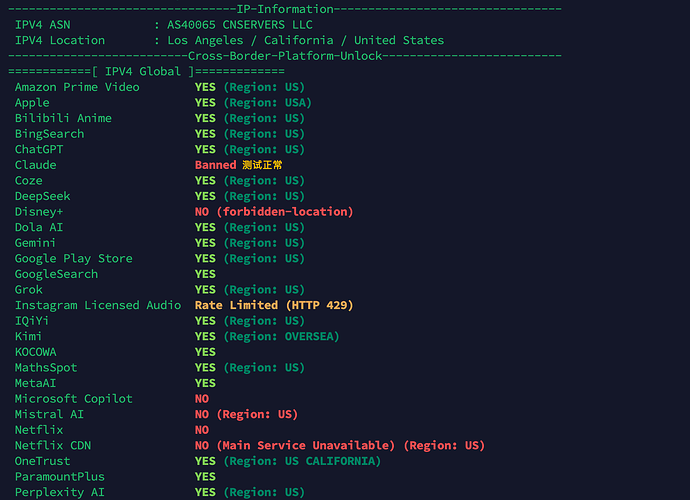Click 'YES (Region: US)' result for Perplexity AI
The image size is (690, 500).
pyautogui.click(x=250, y=493)
